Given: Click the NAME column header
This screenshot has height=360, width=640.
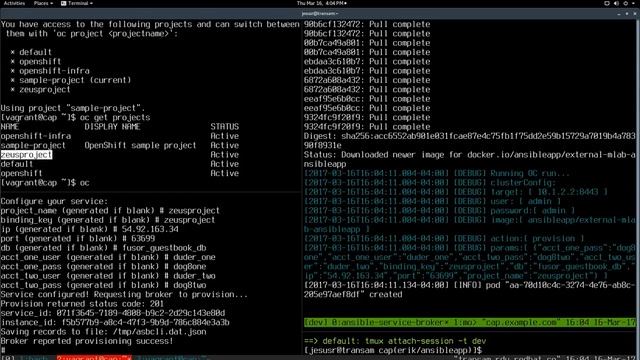Looking at the screenshot, I should [10, 127].
